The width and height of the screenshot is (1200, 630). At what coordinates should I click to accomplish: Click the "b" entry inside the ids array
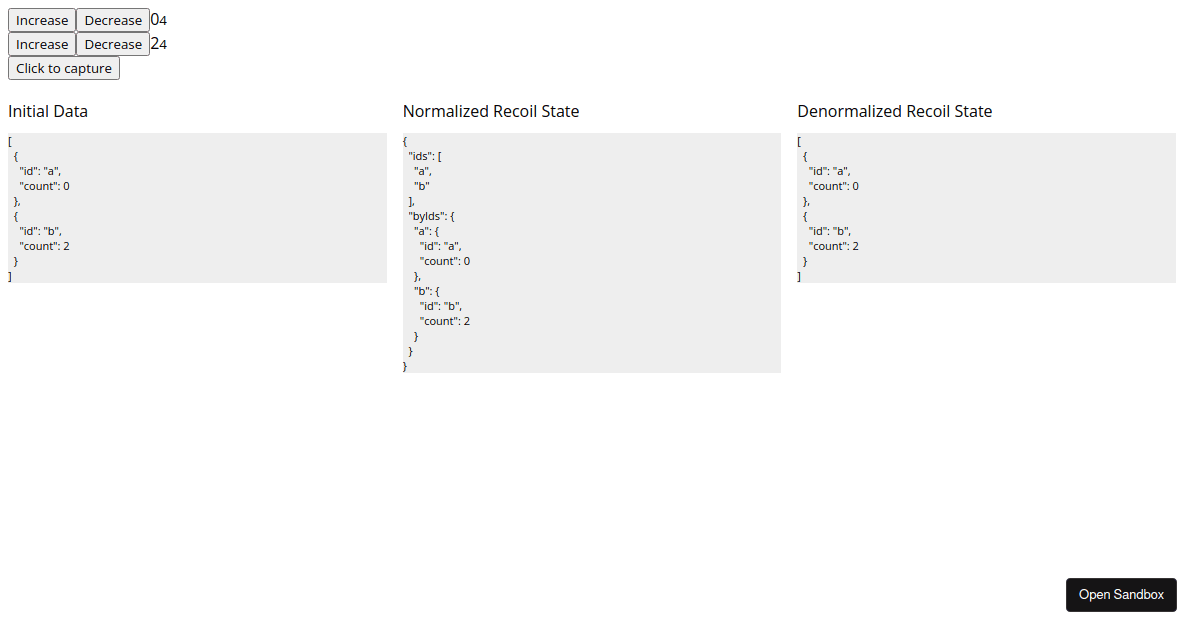(x=419, y=185)
